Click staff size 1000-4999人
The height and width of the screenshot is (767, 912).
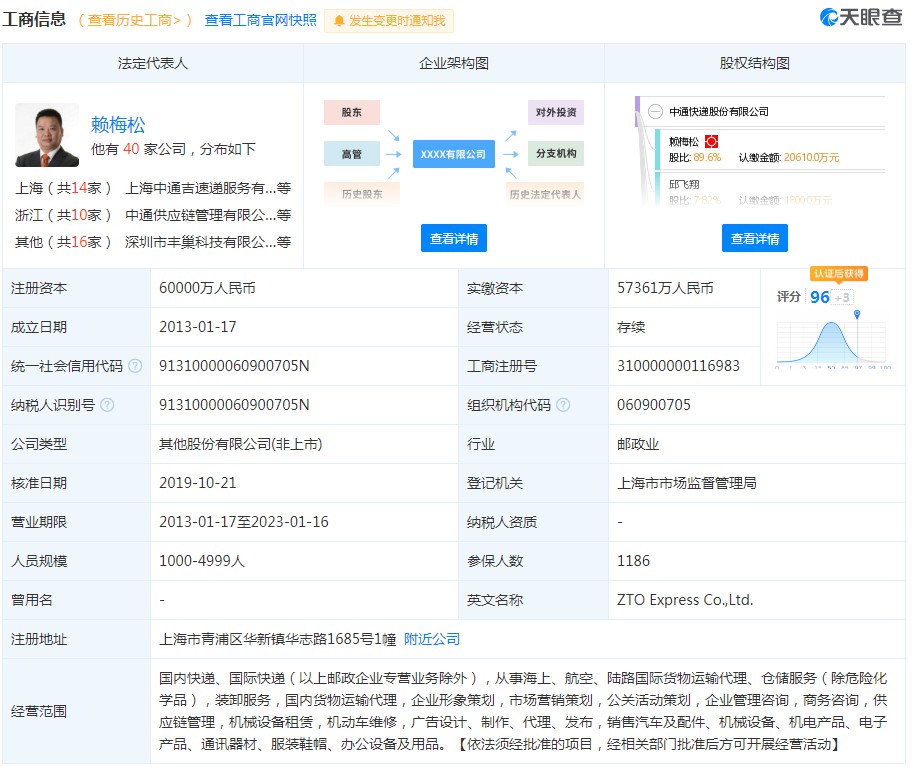point(202,561)
